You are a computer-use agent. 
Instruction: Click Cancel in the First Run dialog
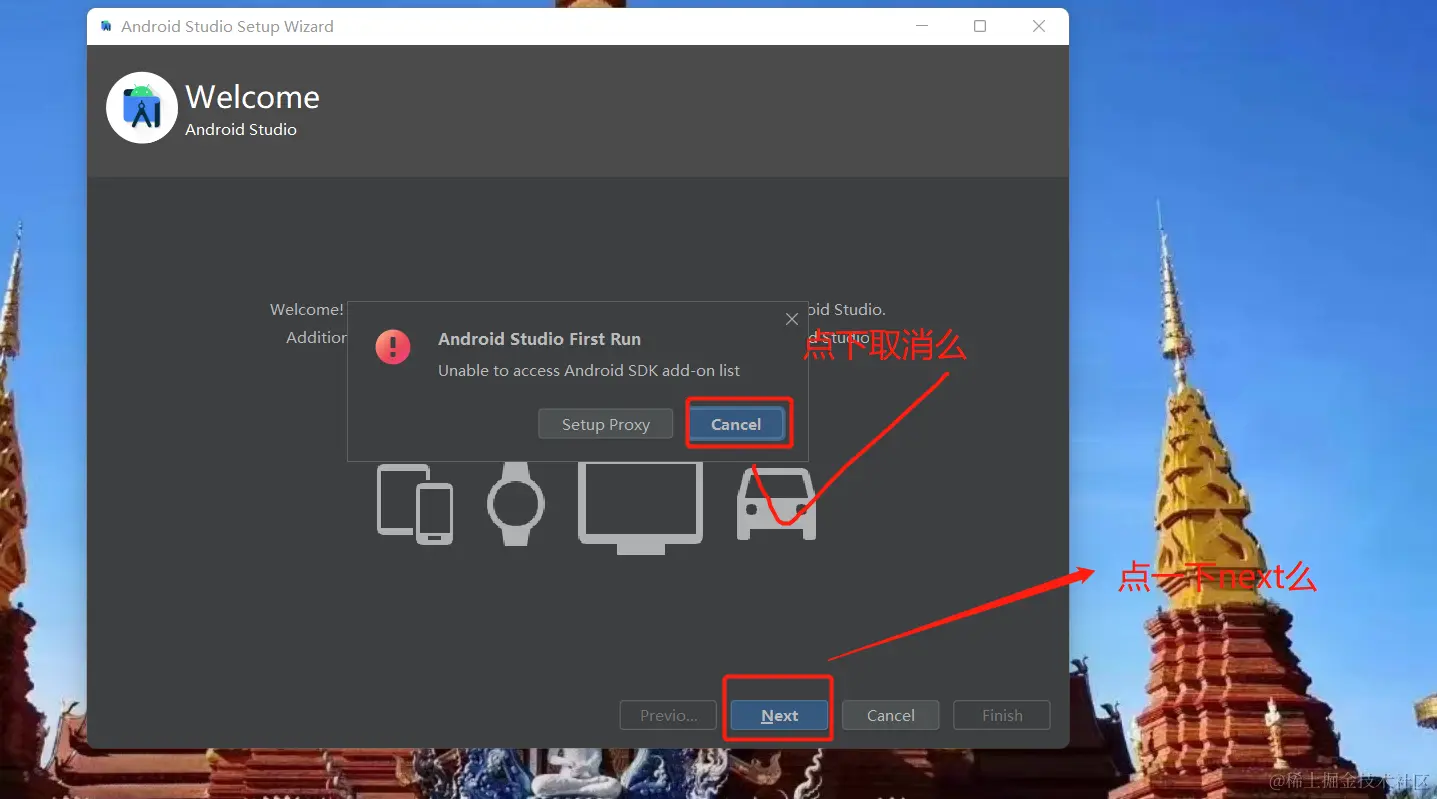736,424
